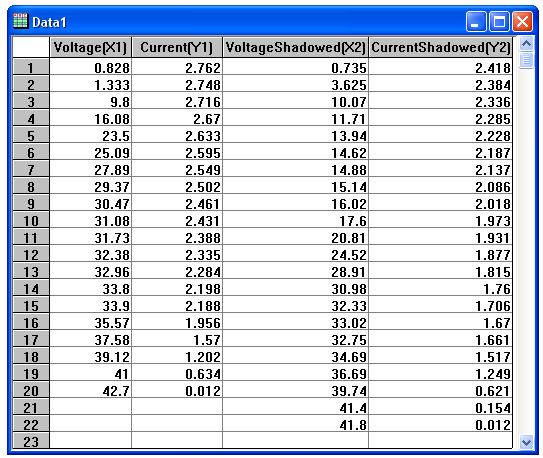Click the Voltage cell 35.57
543x458 pixels.
90,322
